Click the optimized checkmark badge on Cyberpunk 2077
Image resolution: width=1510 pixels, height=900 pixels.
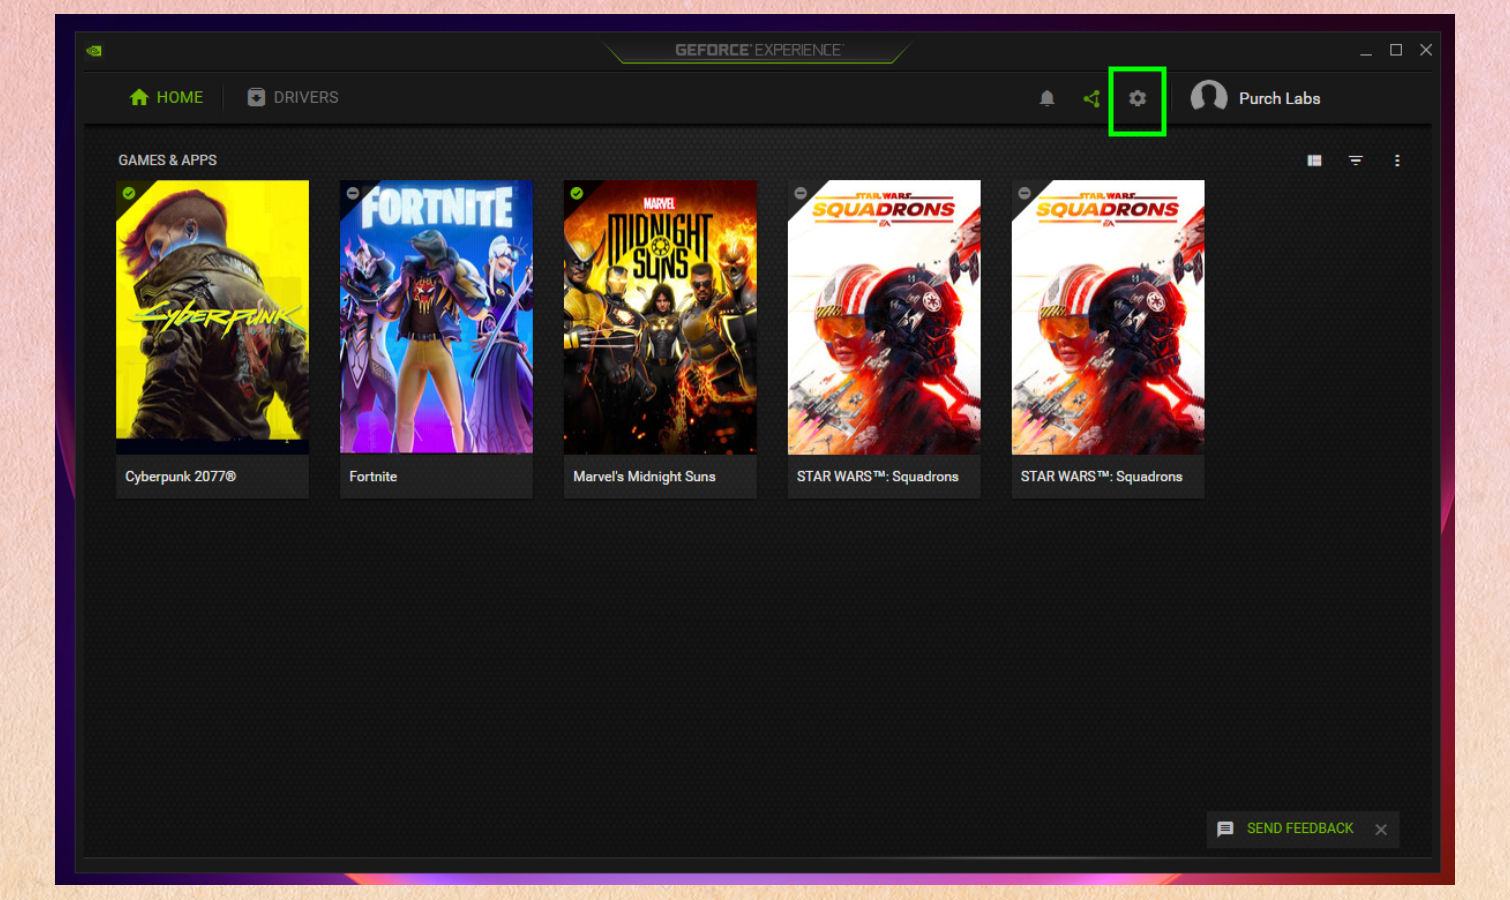(129, 193)
